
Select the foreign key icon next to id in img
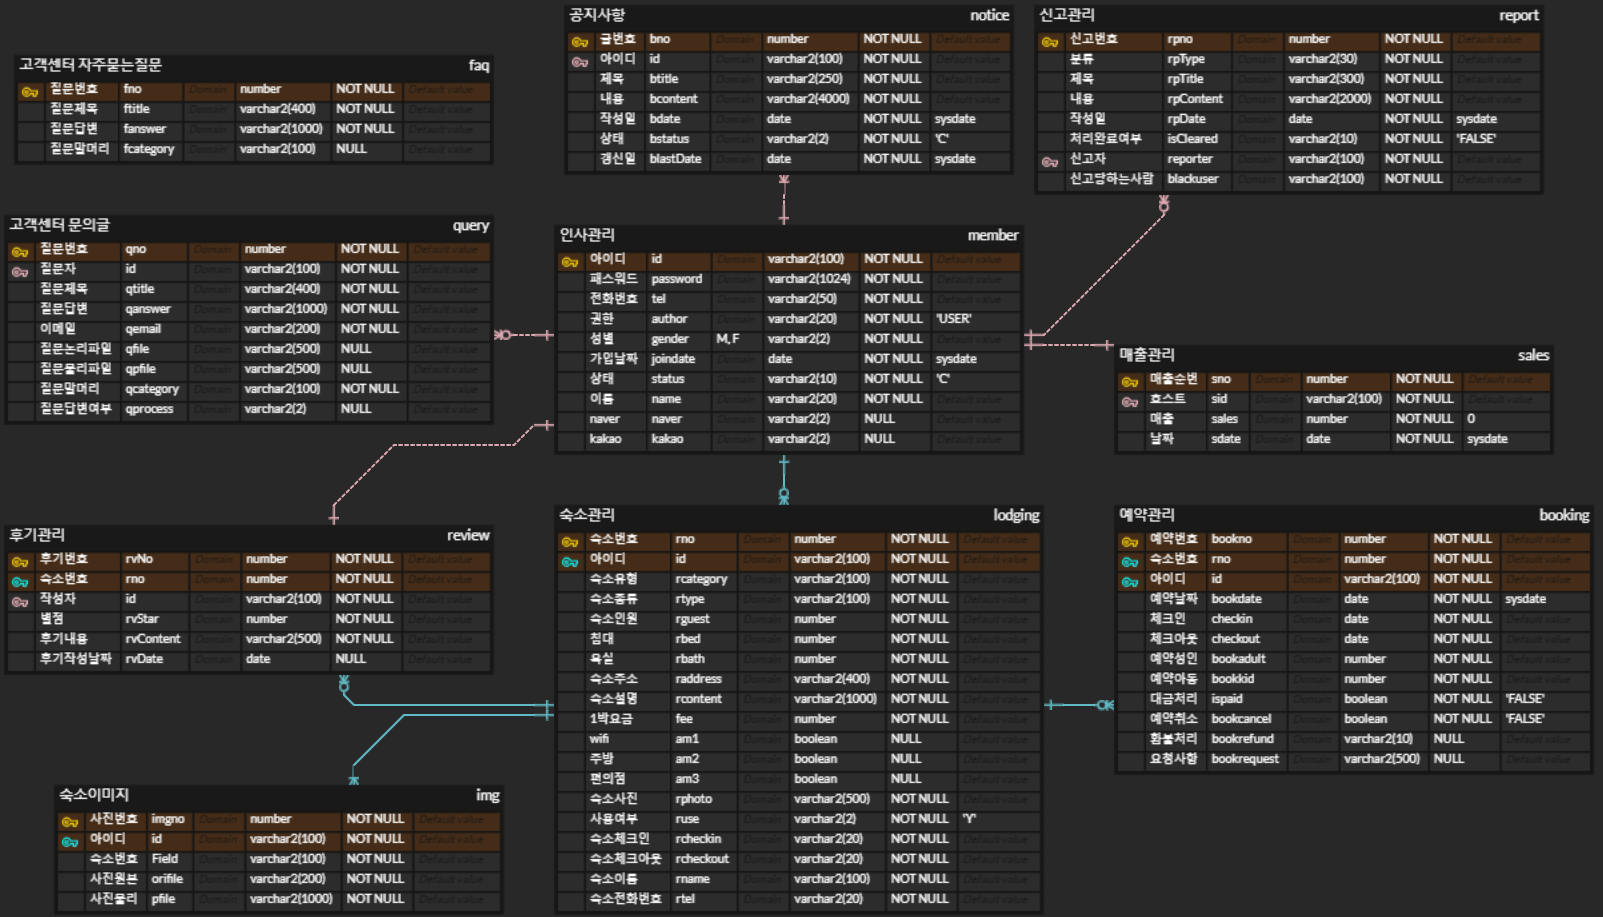click(68, 839)
